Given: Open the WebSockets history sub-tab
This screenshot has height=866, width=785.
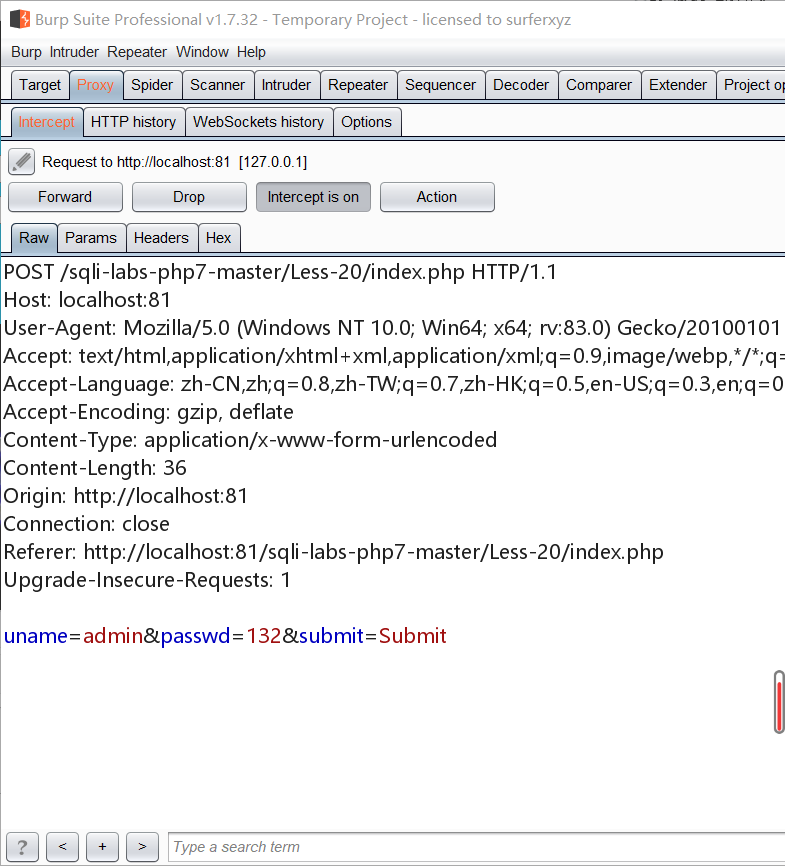Looking at the screenshot, I should [259, 122].
